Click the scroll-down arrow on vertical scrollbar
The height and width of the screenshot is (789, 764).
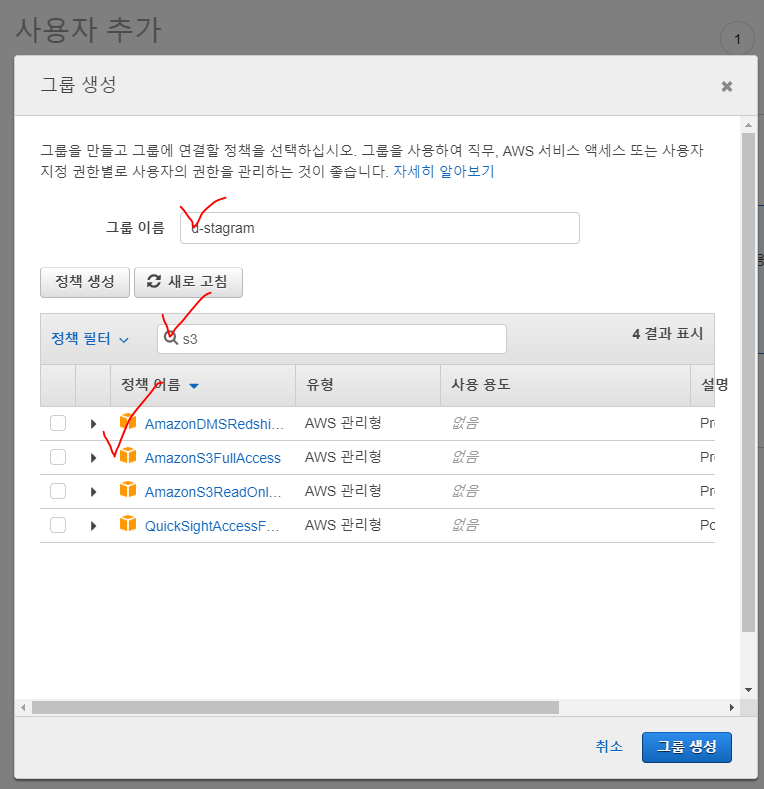tap(748, 690)
